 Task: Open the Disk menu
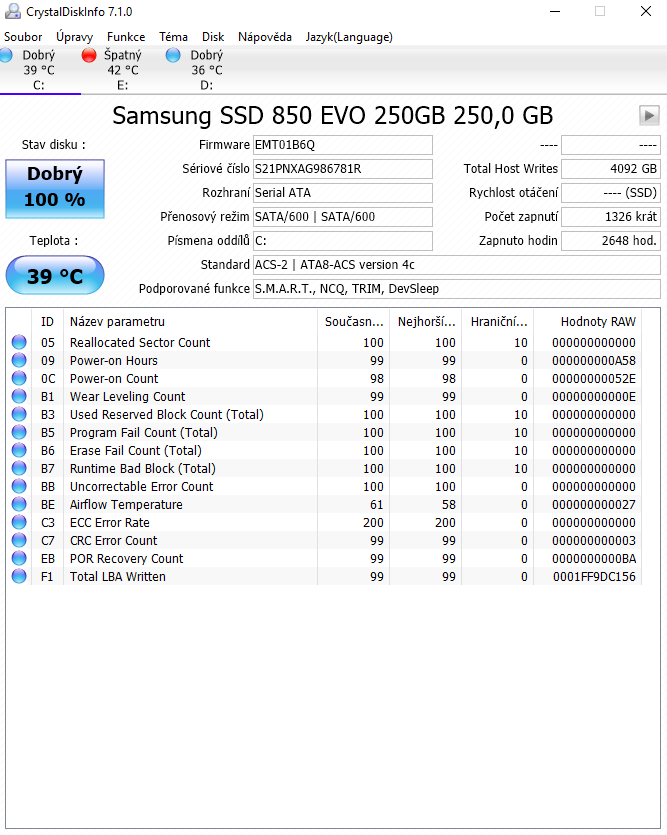(x=213, y=37)
